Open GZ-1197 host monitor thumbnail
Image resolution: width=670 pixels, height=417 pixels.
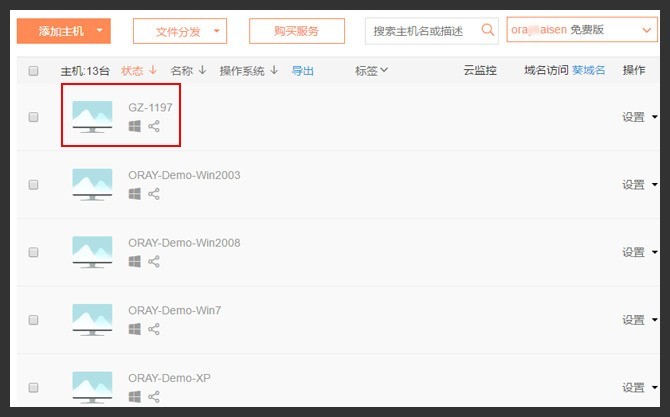[x=92, y=117]
